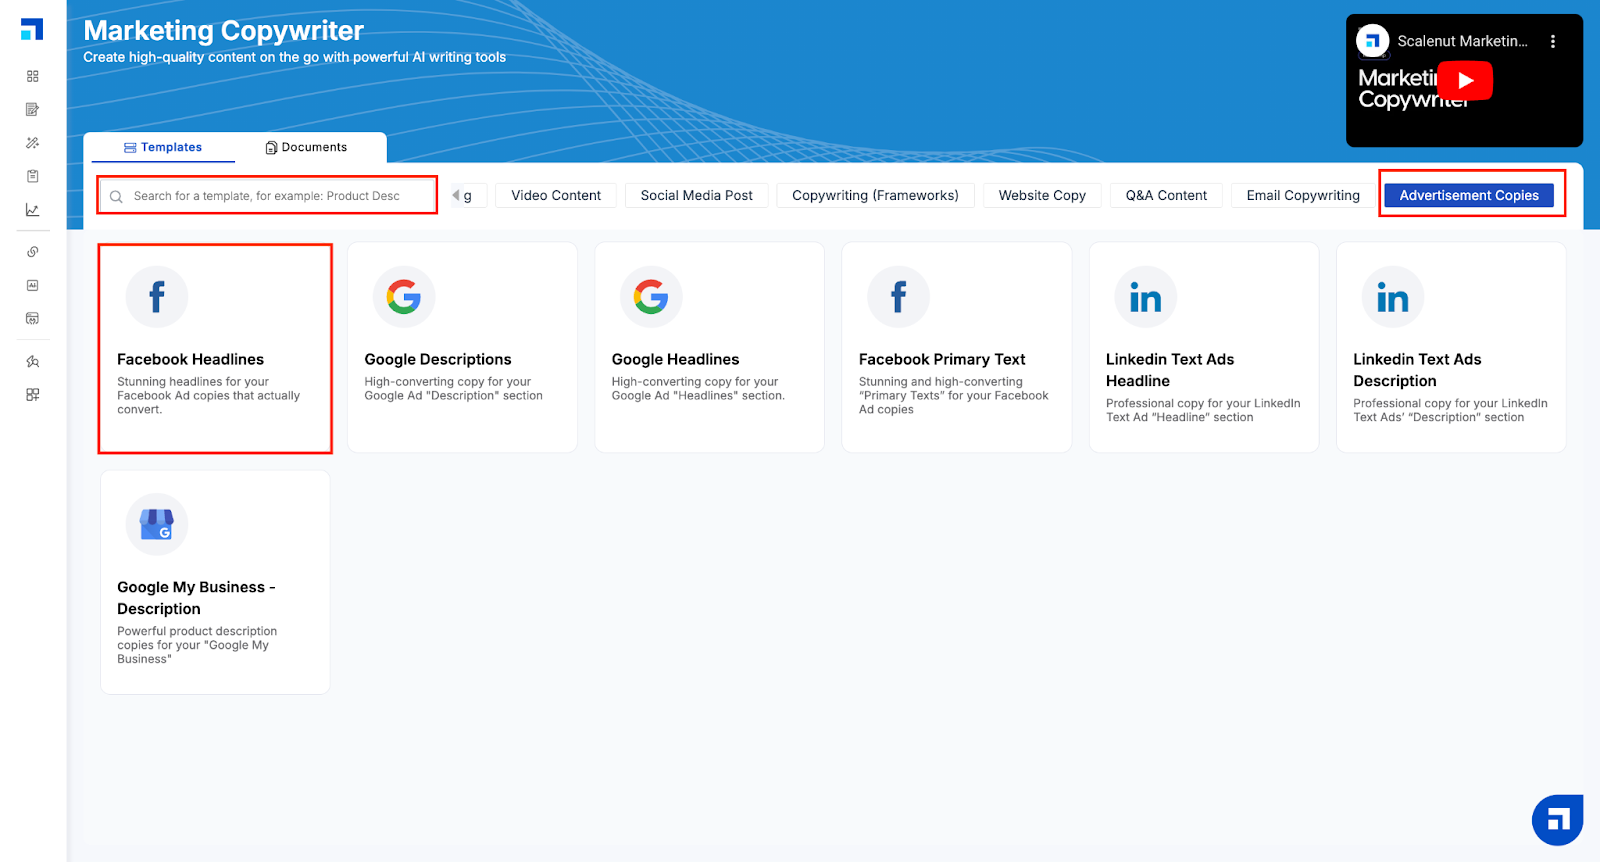Click the 'Scalenut Marketin...' video title
The image size is (1600, 862).
coord(1462,41)
